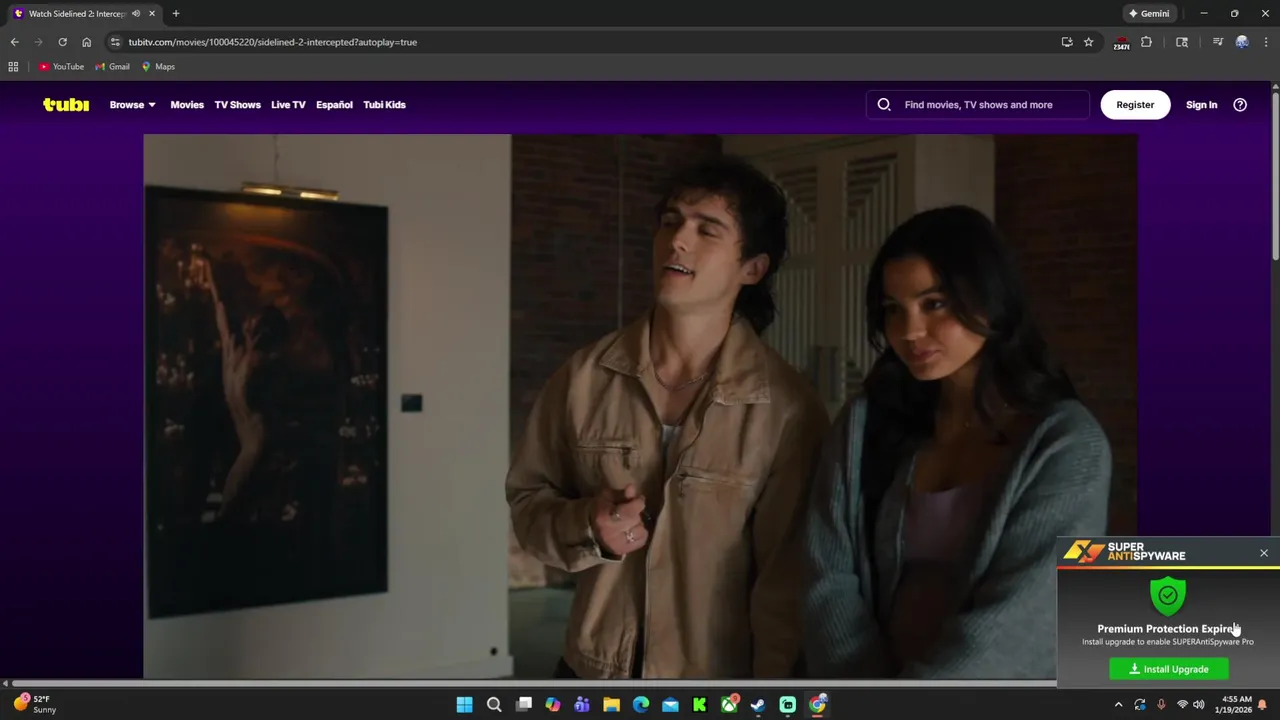1280x720 pixels.
Task: Open the Xbox app on the taskbar
Action: (x=730, y=705)
